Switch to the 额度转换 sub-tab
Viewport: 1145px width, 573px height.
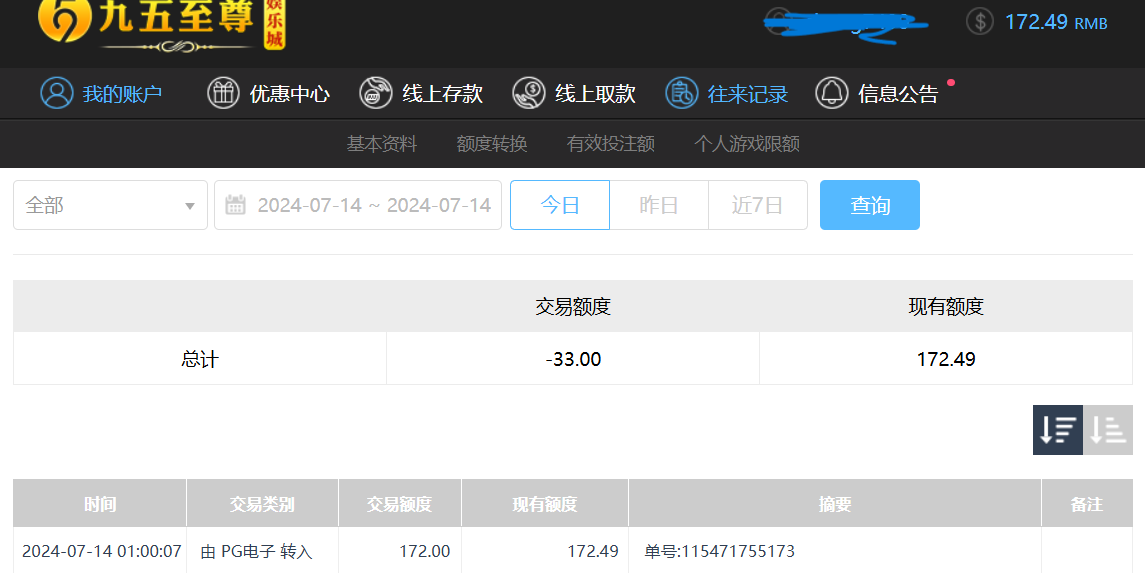pos(492,144)
